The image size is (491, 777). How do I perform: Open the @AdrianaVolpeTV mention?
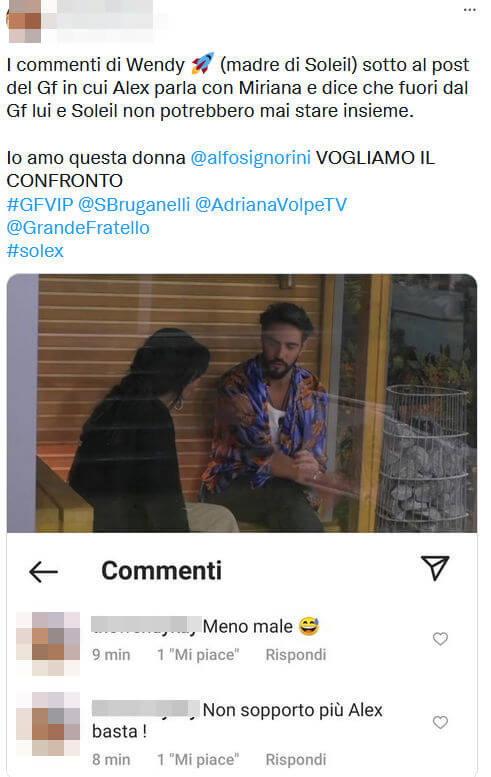click(x=271, y=204)
